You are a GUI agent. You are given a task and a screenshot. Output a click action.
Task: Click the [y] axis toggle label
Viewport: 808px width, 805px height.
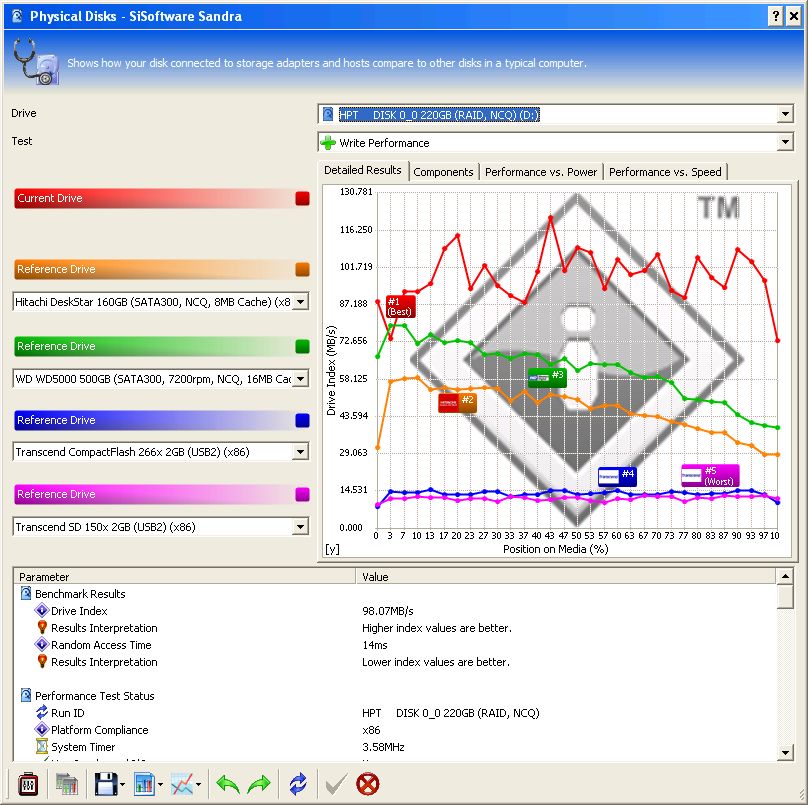332,549
